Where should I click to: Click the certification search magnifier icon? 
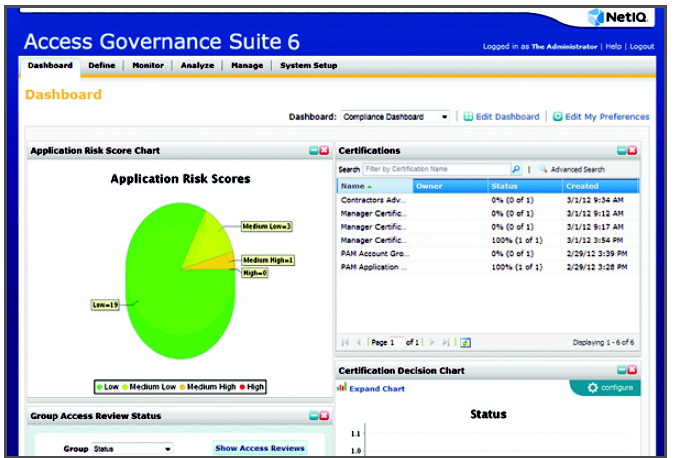pyautogui.click(x=516, y=169)
